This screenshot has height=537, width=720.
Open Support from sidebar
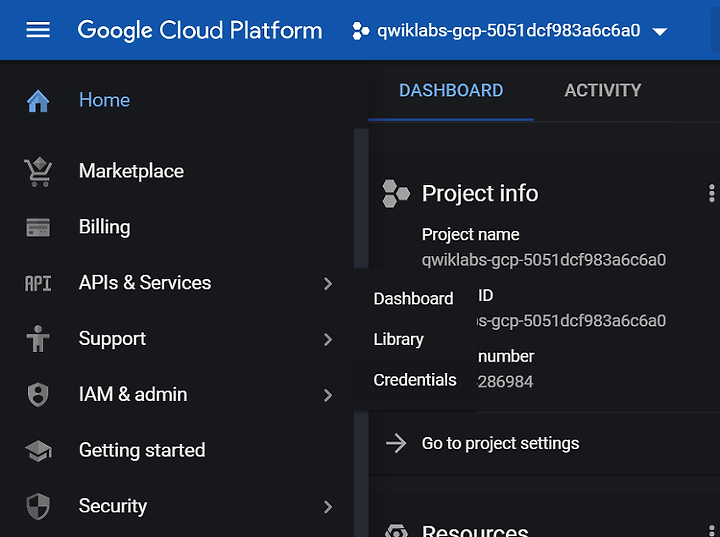[x=112, y=339]
